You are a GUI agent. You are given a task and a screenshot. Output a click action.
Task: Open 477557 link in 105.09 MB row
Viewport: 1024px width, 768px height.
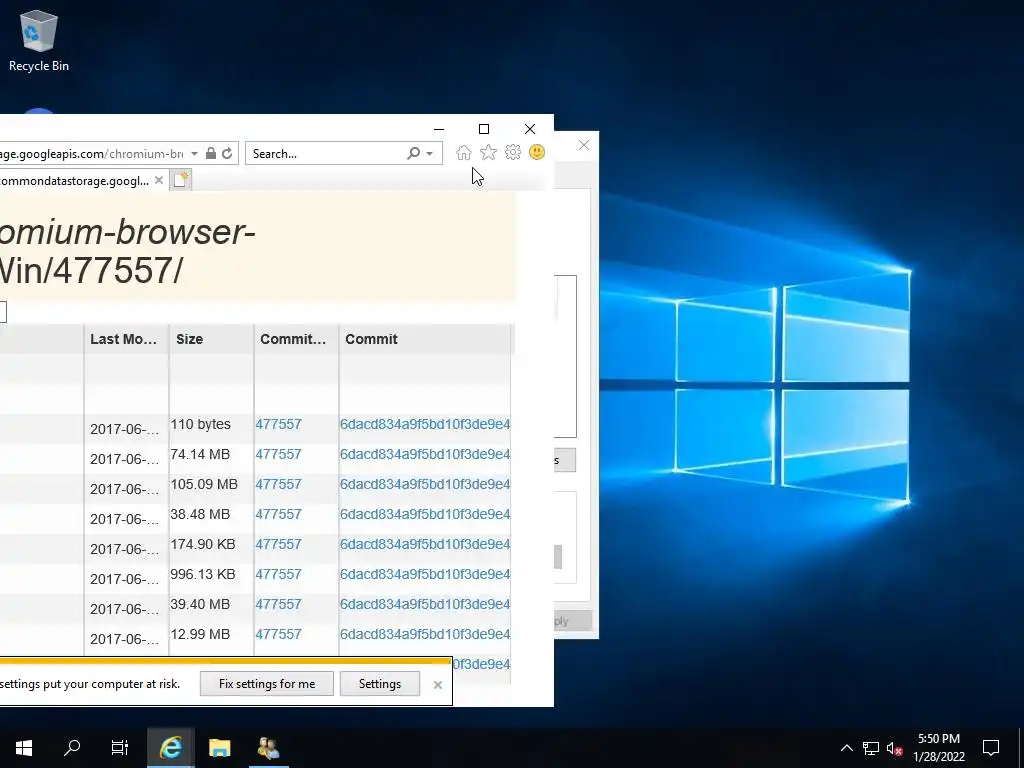click(278, 484)
